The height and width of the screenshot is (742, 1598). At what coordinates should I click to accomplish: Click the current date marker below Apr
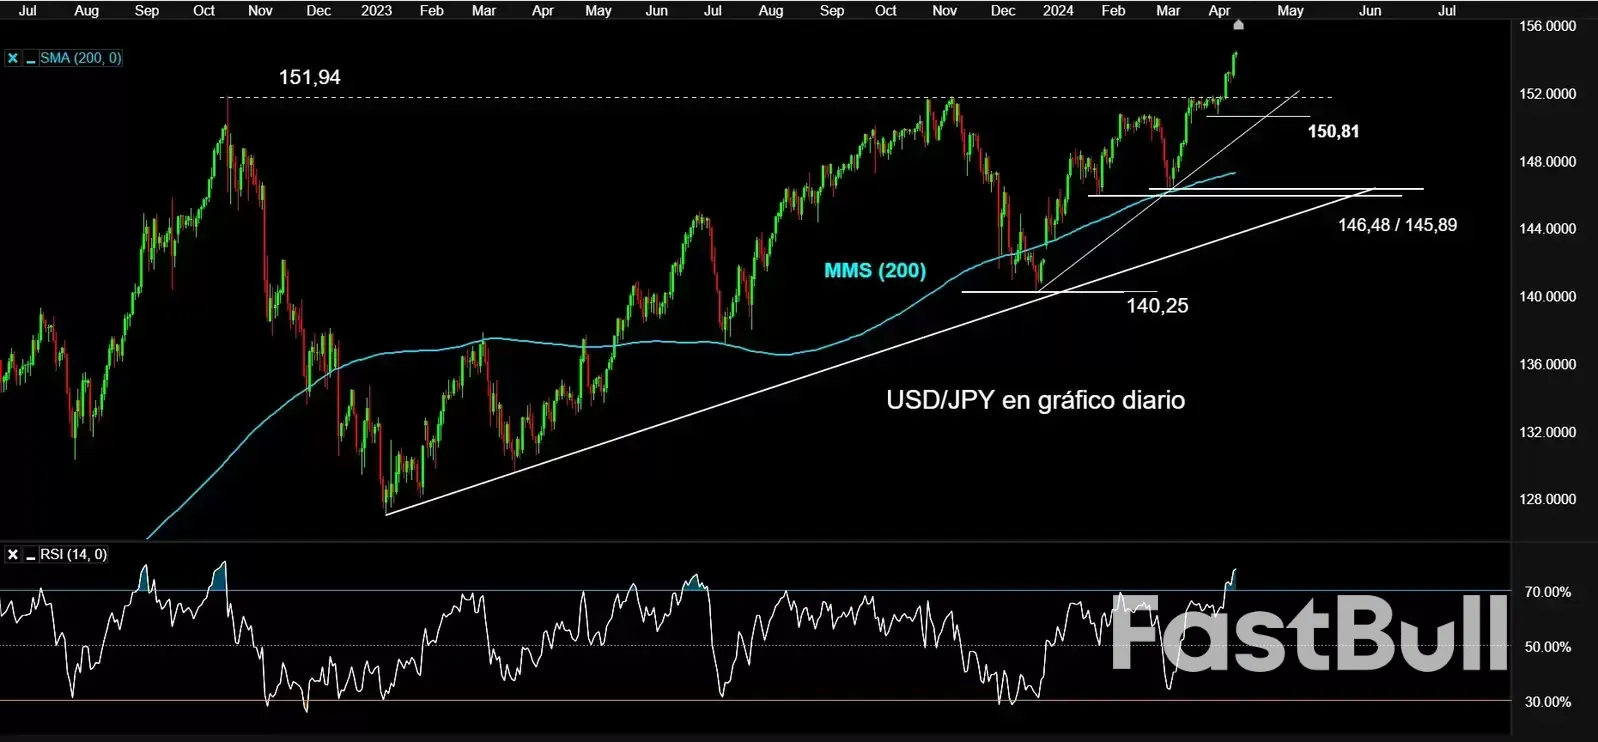pos(1239,25)
